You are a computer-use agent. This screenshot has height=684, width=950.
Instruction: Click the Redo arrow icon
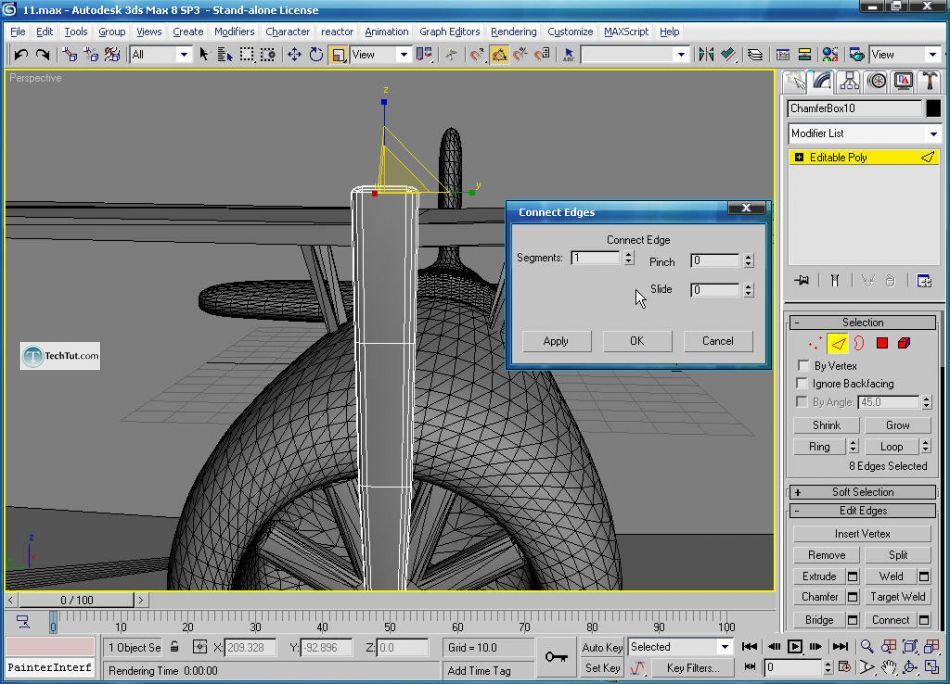[42, 55]
